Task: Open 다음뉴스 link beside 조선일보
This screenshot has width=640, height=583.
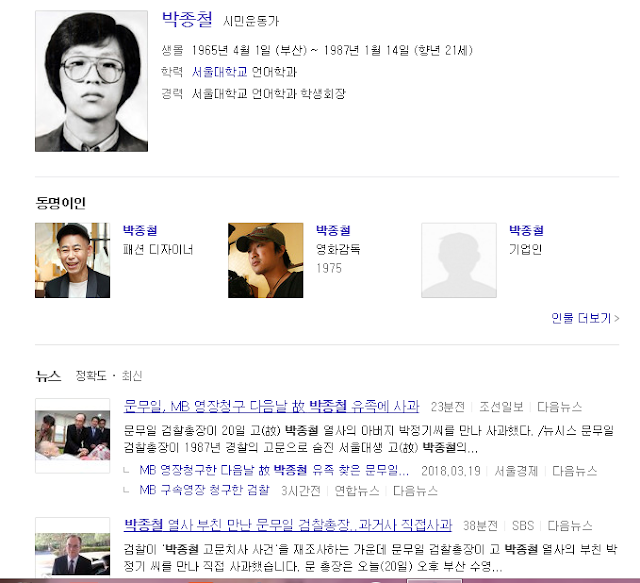Action: pos(559,407)
